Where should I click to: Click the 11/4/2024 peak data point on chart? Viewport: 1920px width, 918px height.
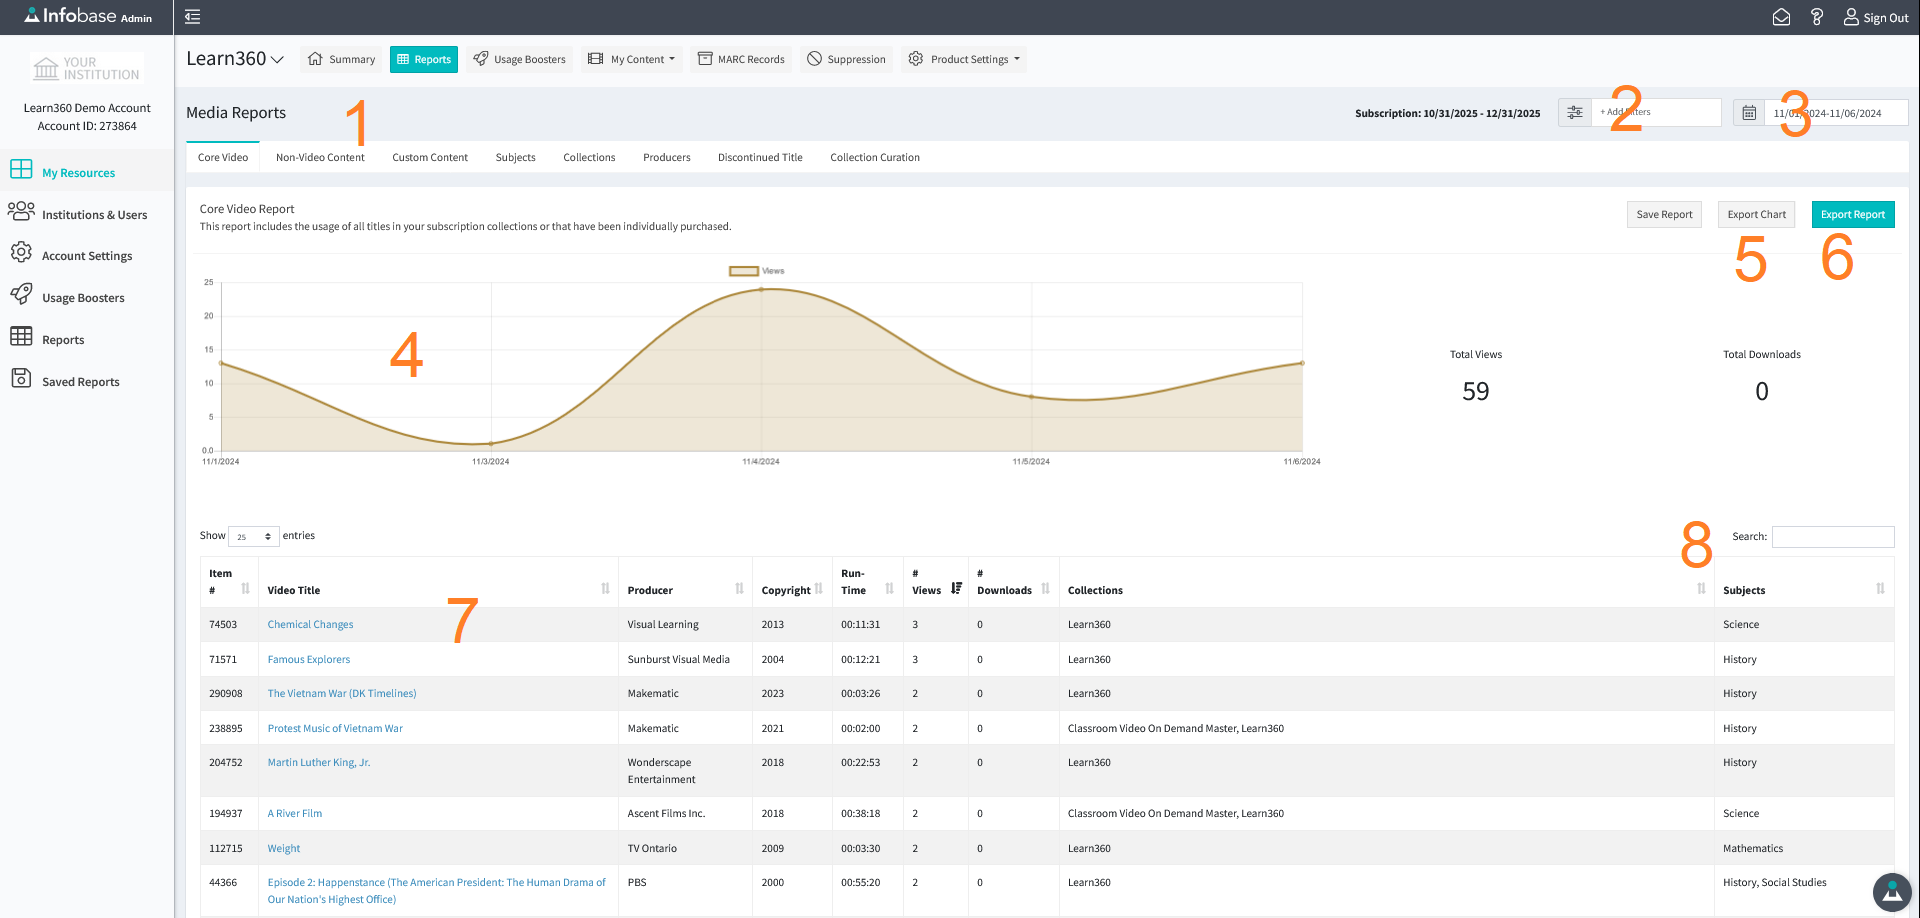tap(761, 289)
